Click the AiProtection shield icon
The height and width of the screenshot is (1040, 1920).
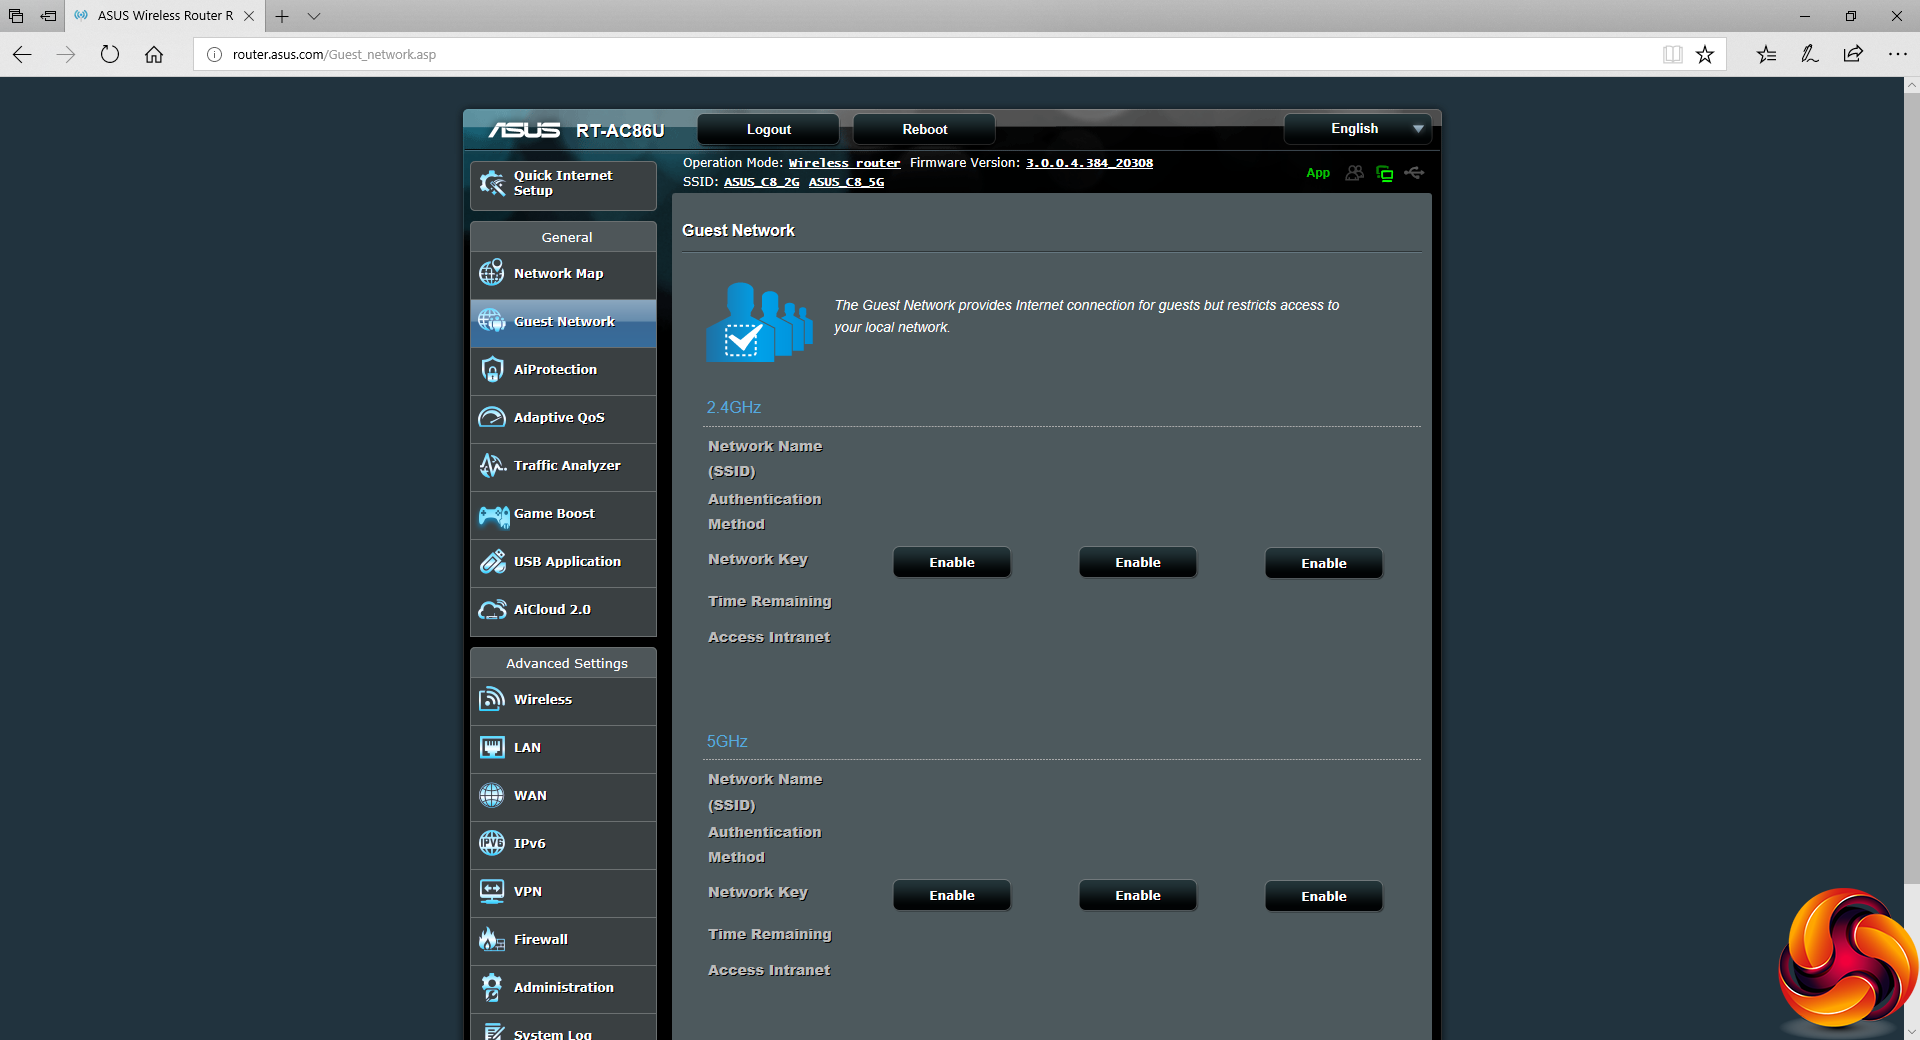point(492,369)
